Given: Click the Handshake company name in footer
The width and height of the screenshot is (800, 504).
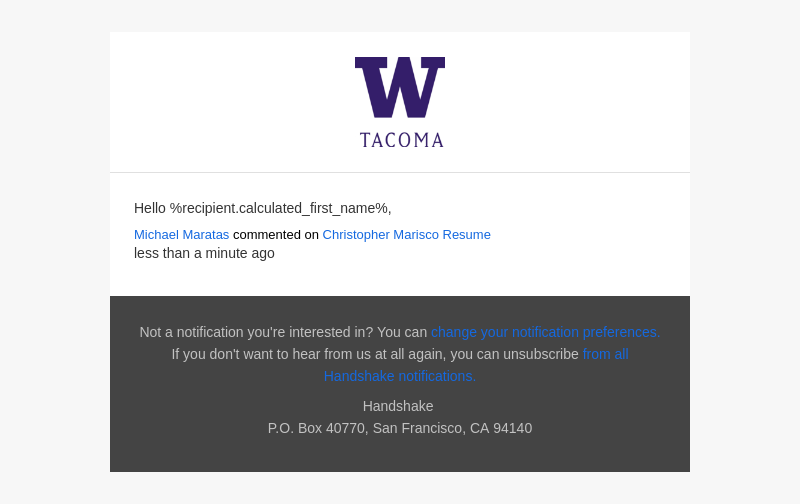Looking at the screenshot, I should tap(398, 406).
